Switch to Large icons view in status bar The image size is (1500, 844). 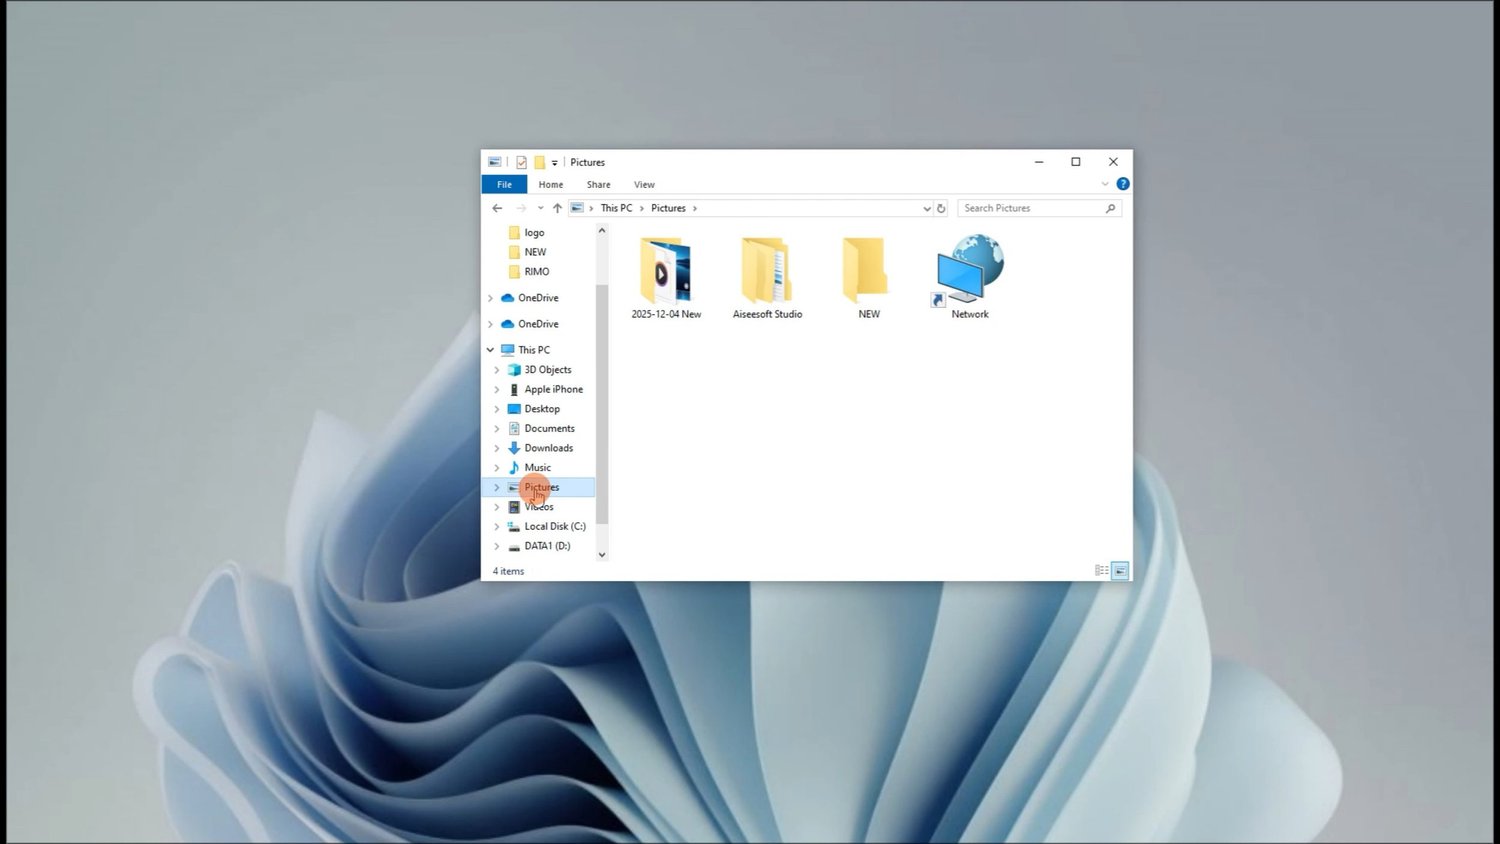[1120, 571]
